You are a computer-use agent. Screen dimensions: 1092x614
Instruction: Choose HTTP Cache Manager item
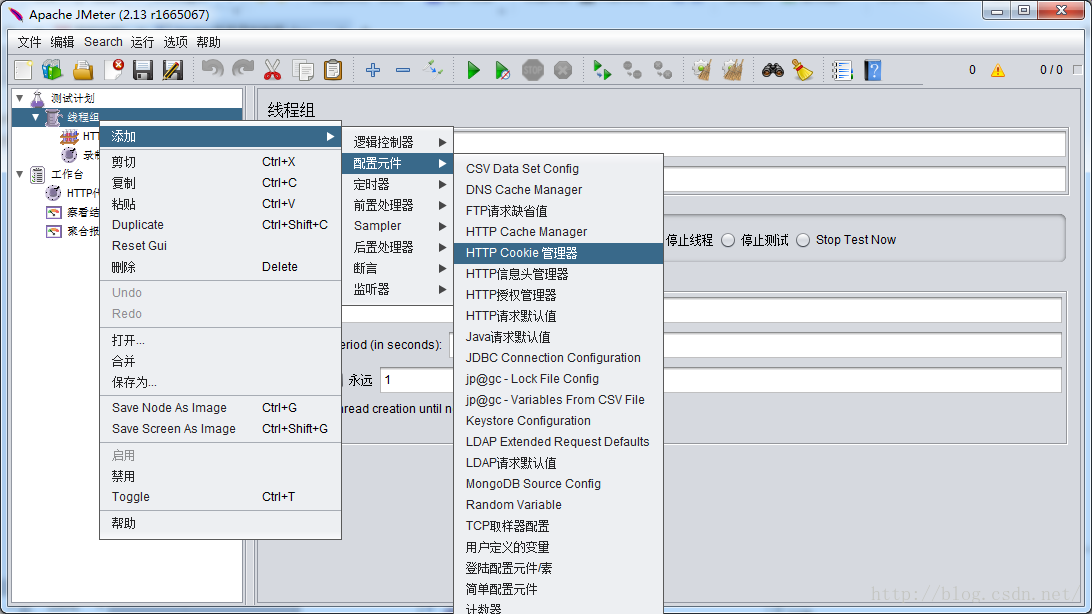pyautogui.click(x=559, y=232)
